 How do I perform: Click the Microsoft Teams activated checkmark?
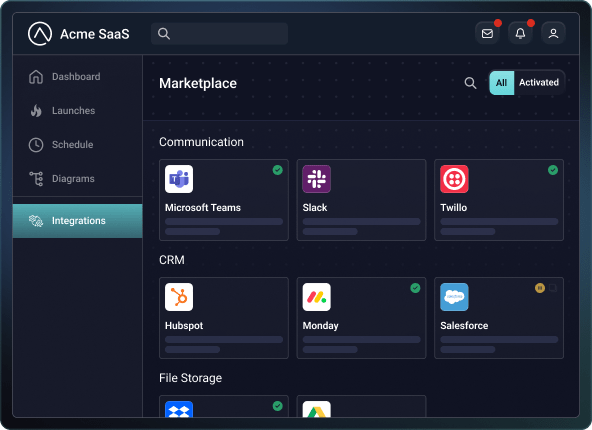(x=278, y=170)
